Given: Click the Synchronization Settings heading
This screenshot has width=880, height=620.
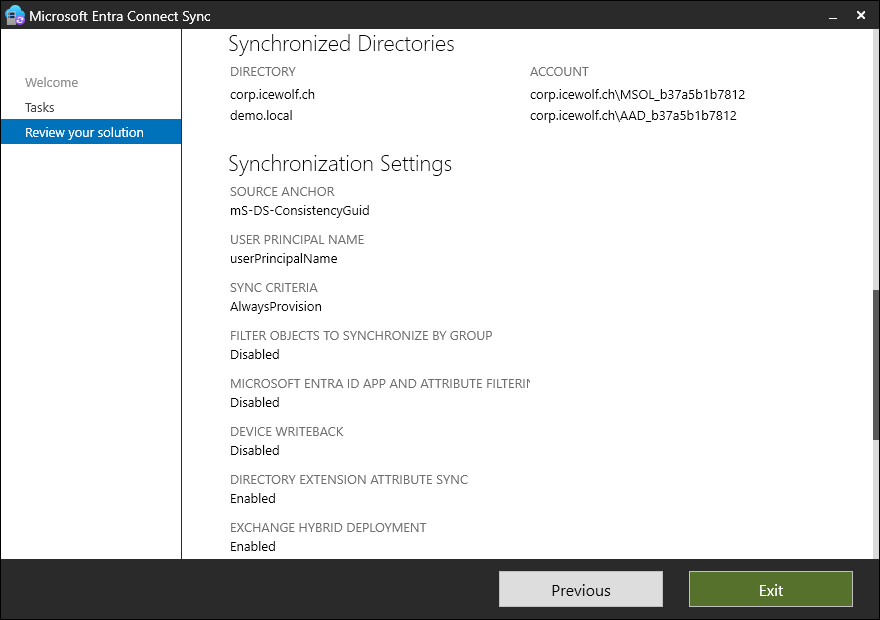Looking at the screenshot, I should (x=340, y=164).
